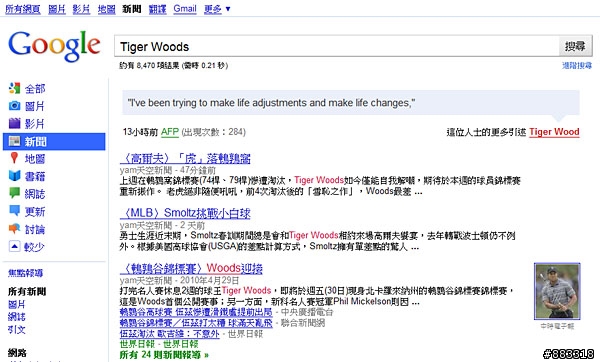
Task: Open maps via the red pin icon
Action: coord(14,158)
